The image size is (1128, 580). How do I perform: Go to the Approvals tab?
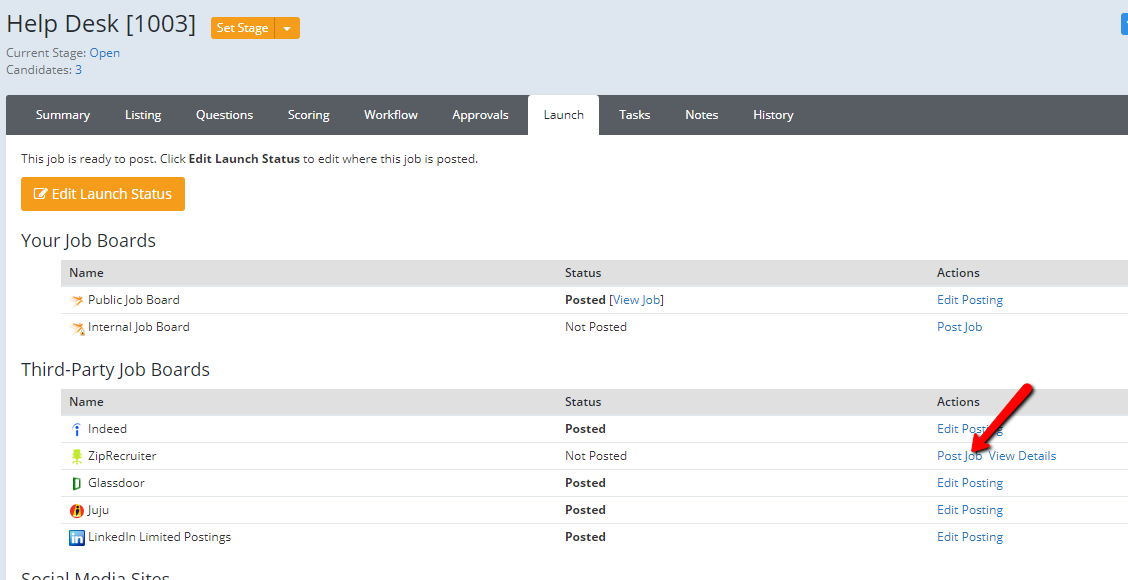point(480,115)
